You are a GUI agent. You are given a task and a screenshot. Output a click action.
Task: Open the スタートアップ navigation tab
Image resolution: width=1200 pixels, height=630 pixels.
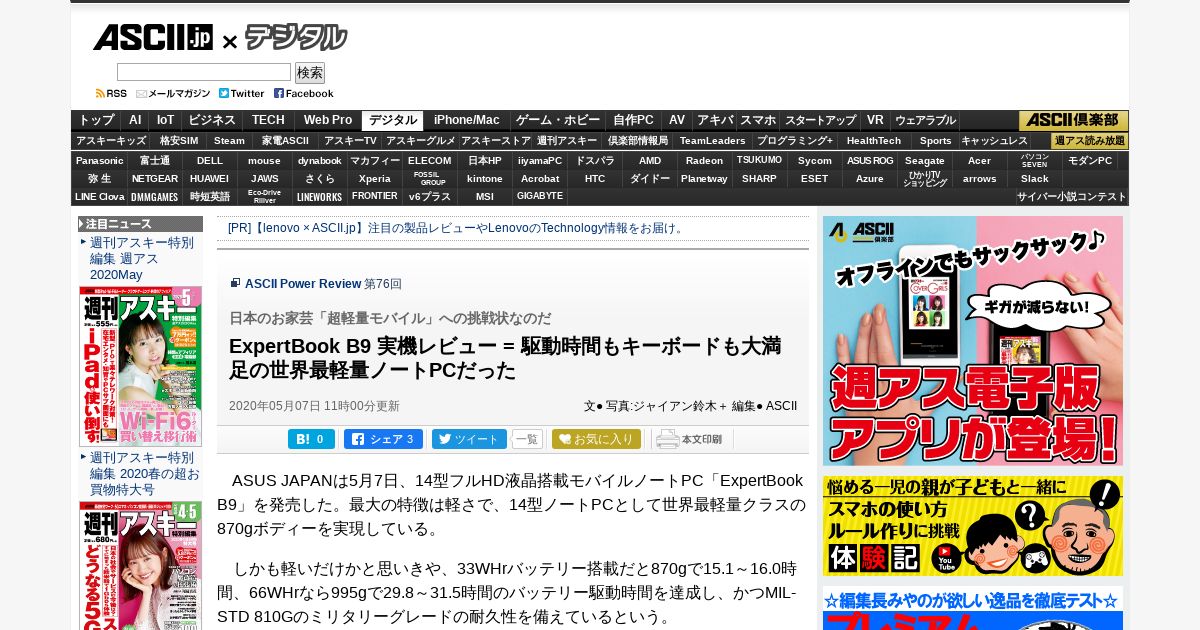820,120
